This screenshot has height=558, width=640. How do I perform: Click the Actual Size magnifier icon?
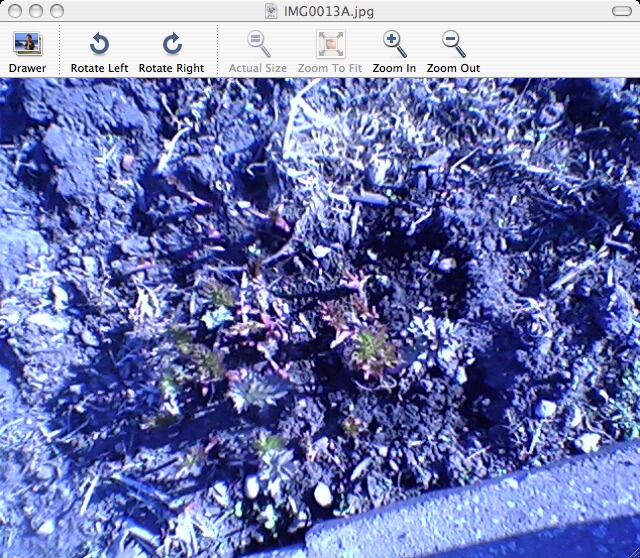point(257,44)
